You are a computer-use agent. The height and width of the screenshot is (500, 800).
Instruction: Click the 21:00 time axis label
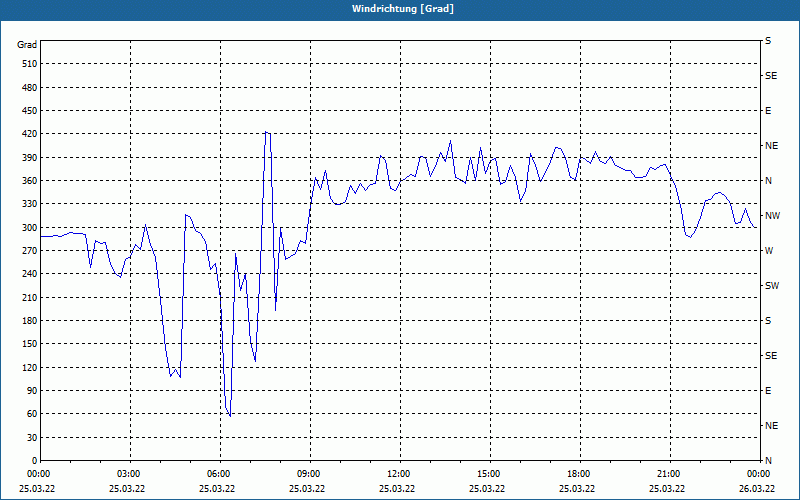tap(668, 474)
